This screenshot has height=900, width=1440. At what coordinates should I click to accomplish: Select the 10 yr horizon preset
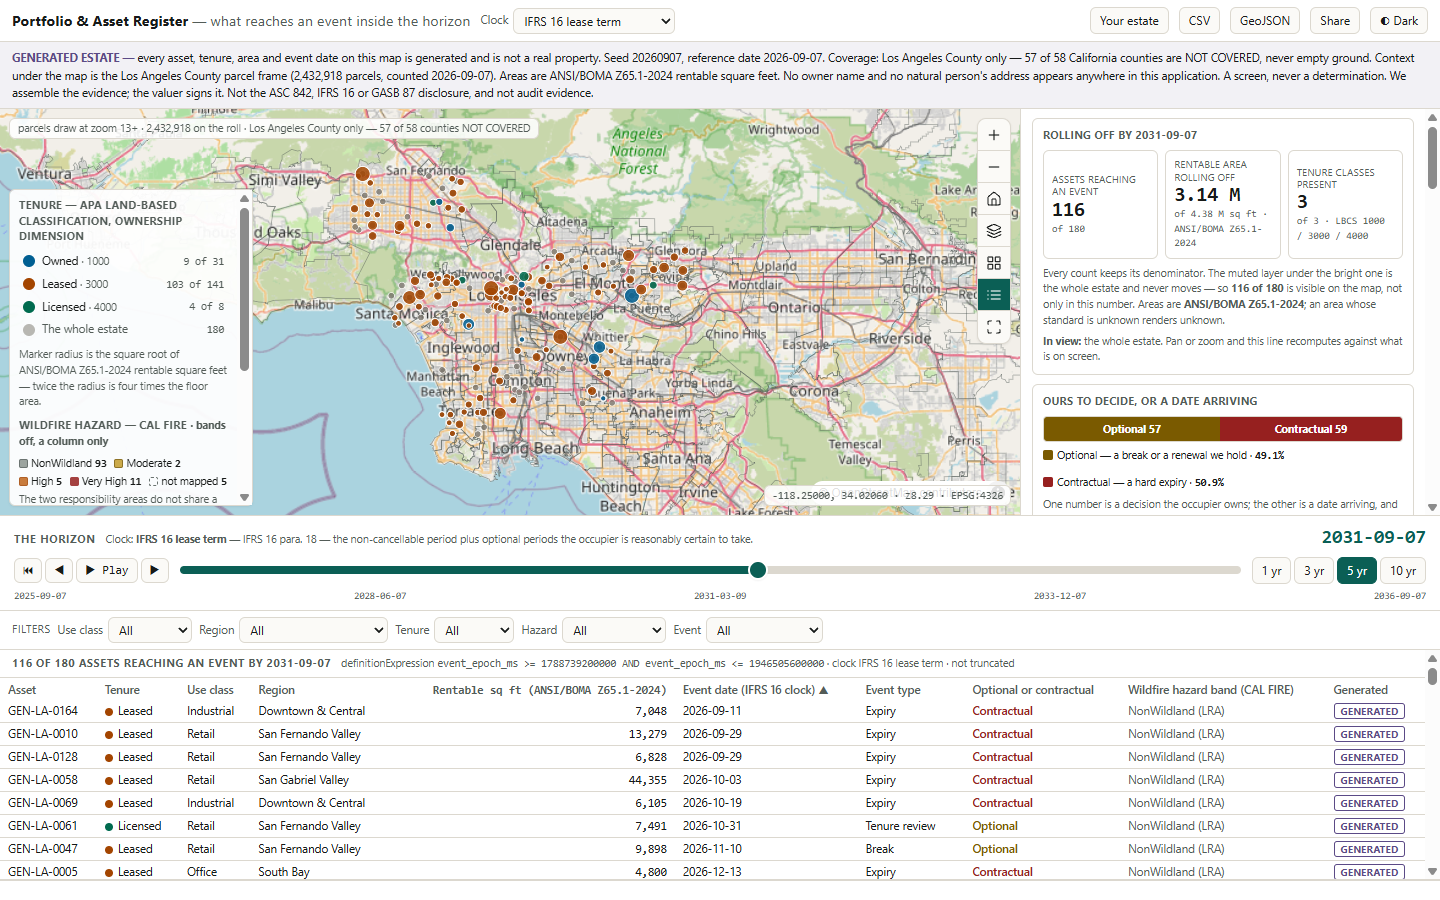(1403, 571)
